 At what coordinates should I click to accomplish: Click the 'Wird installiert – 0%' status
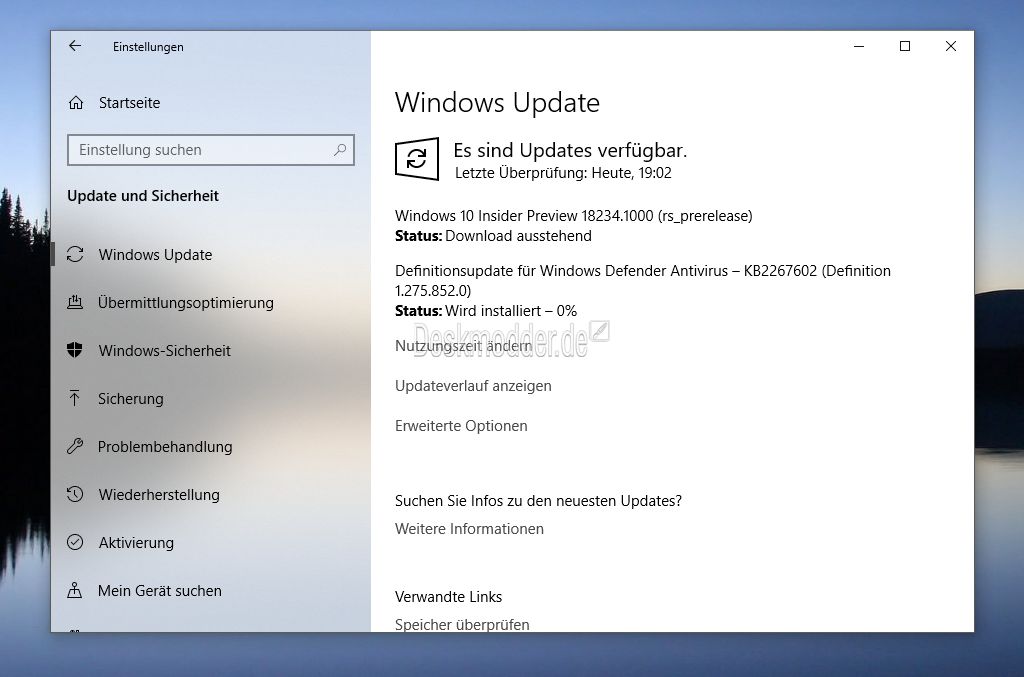511,311
